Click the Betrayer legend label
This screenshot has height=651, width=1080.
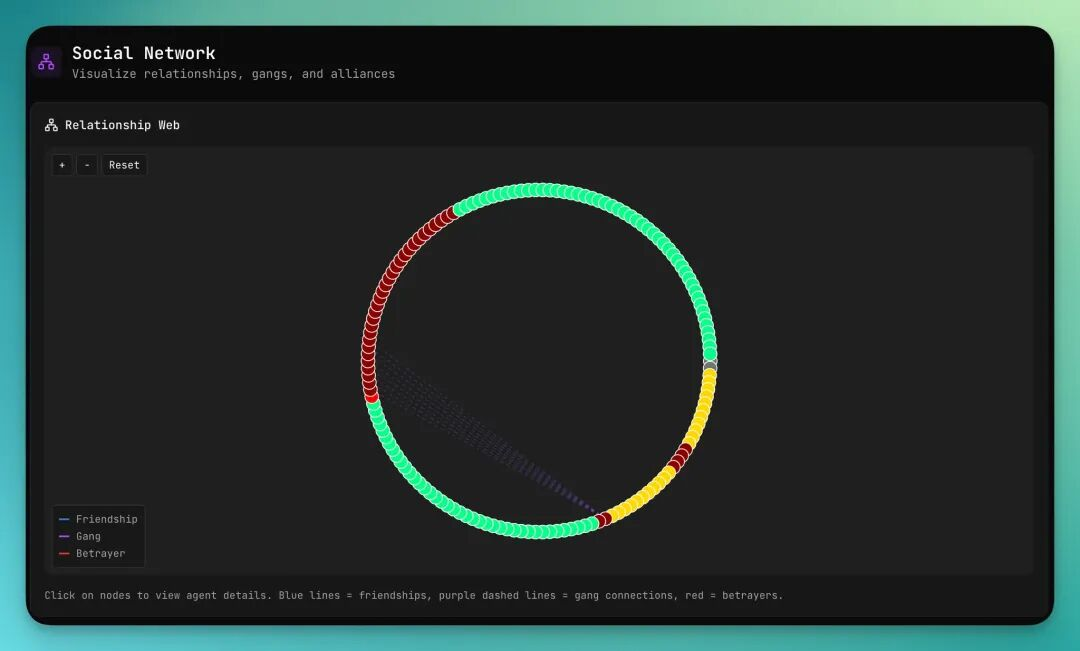[x=101, y=554]
